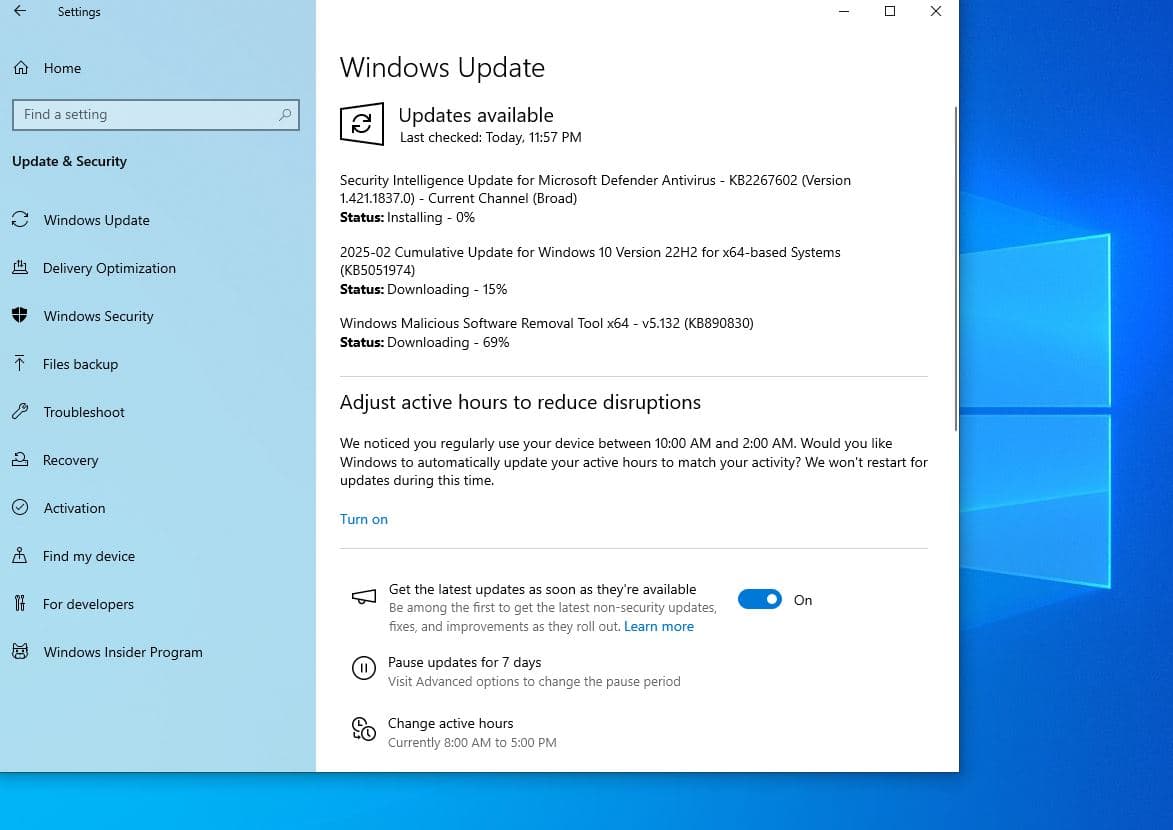Click Learn more about latest updates
This screenshot has width=1173, height=830.
[659, 626]
